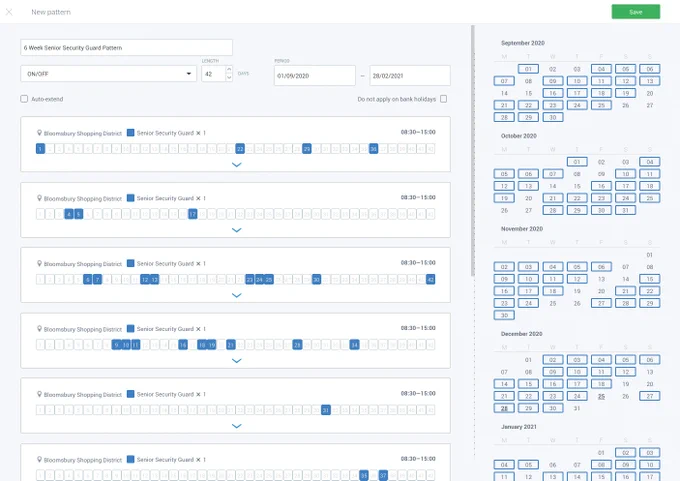This screenshot has width=680, height=481.
Task: Toggle the highlighted day 1 cell
Action: (40, 149)
